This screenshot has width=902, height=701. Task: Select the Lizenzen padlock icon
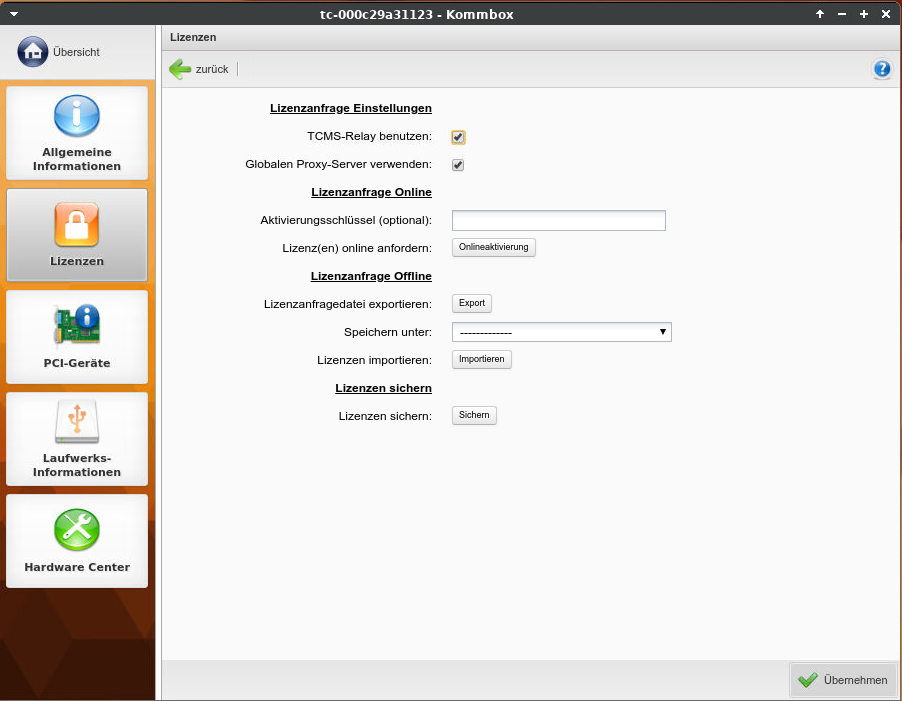77,224
